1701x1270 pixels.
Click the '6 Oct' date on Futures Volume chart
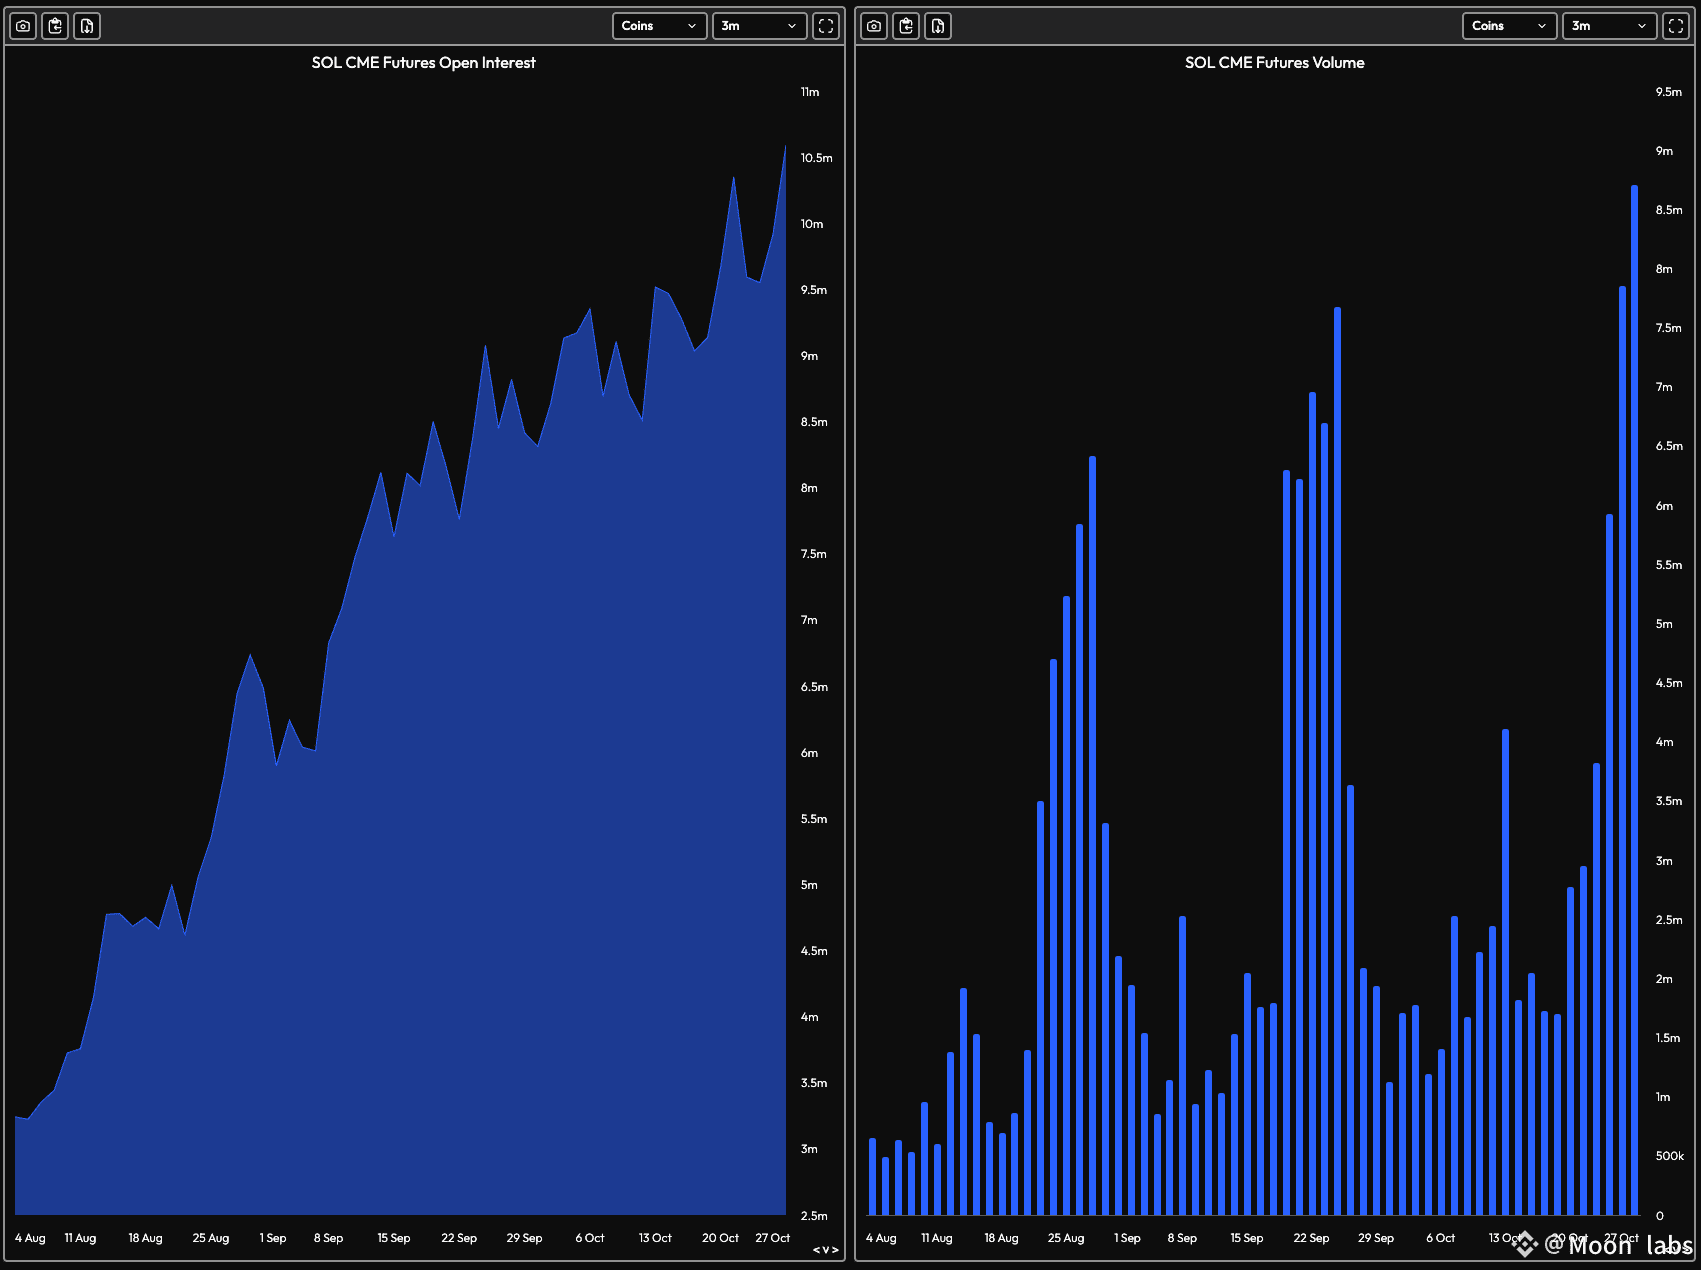click(x=1441, y=1238)
